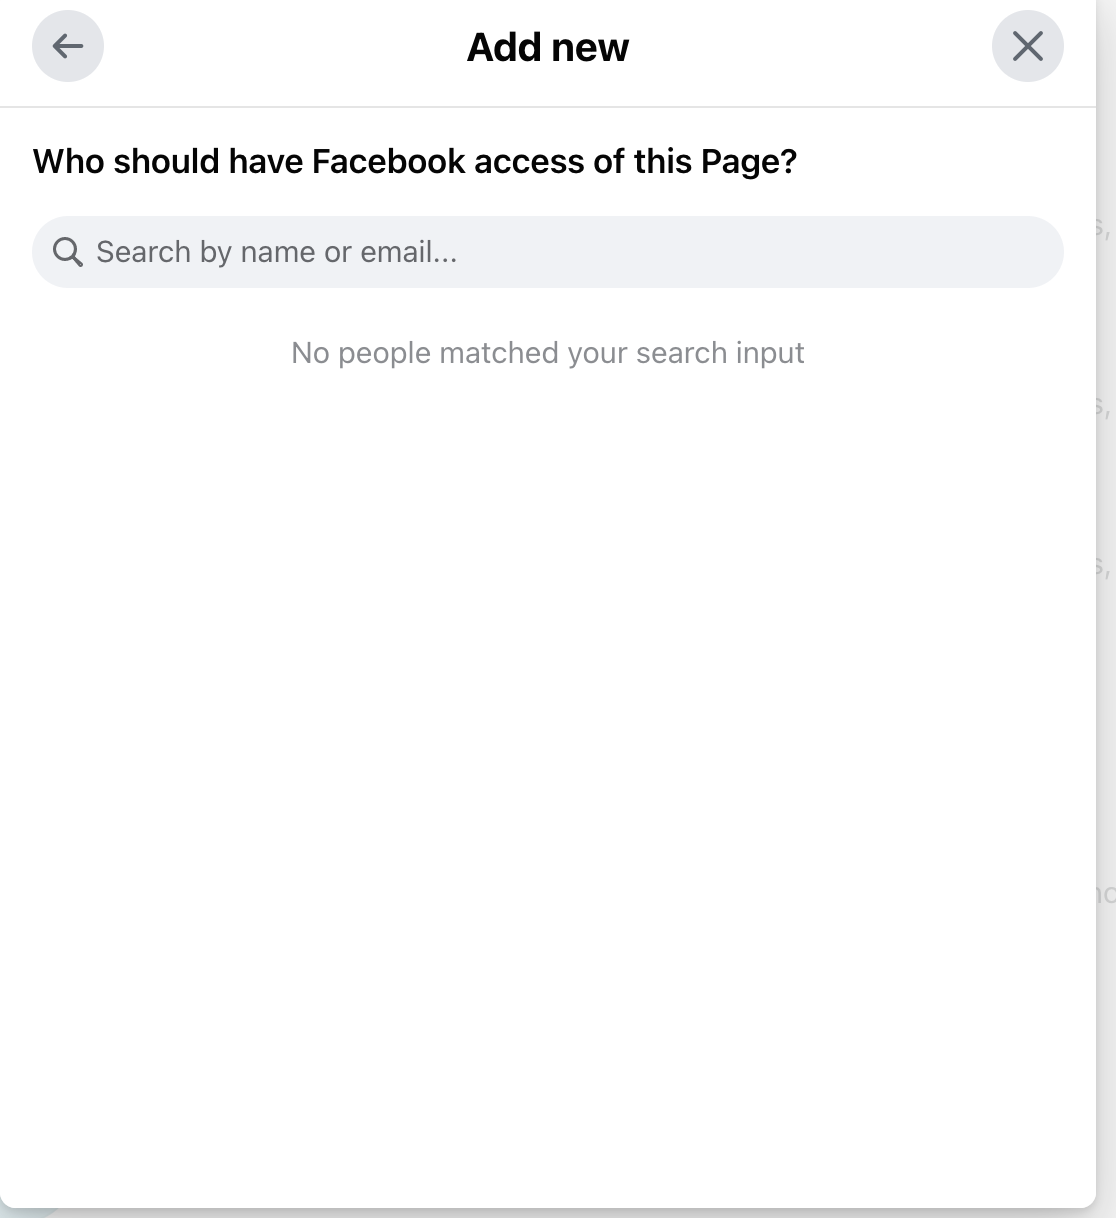Focus the Search by name or email field

click(x=548, y=252)
